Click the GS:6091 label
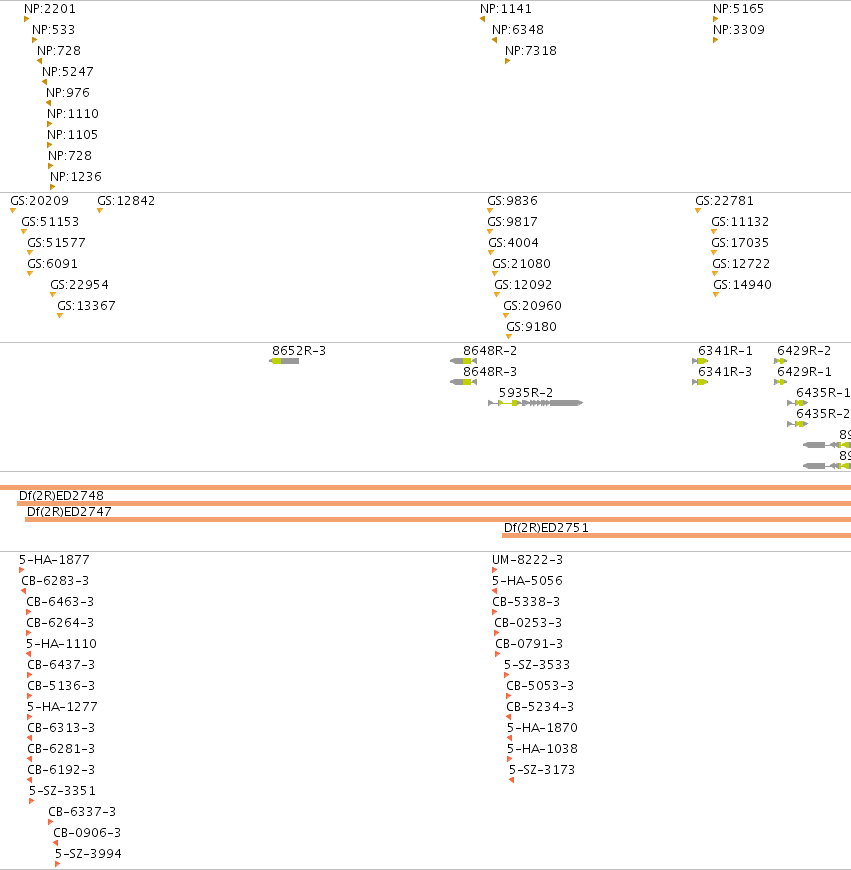 (x=53, y=264)
